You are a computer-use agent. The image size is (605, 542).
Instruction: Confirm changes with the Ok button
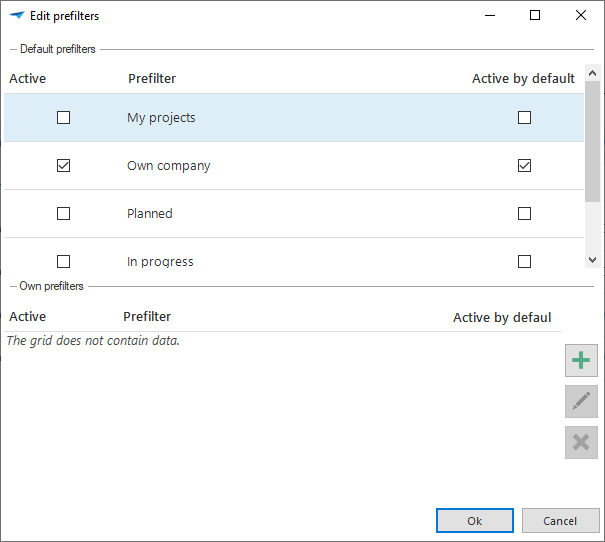474,521
